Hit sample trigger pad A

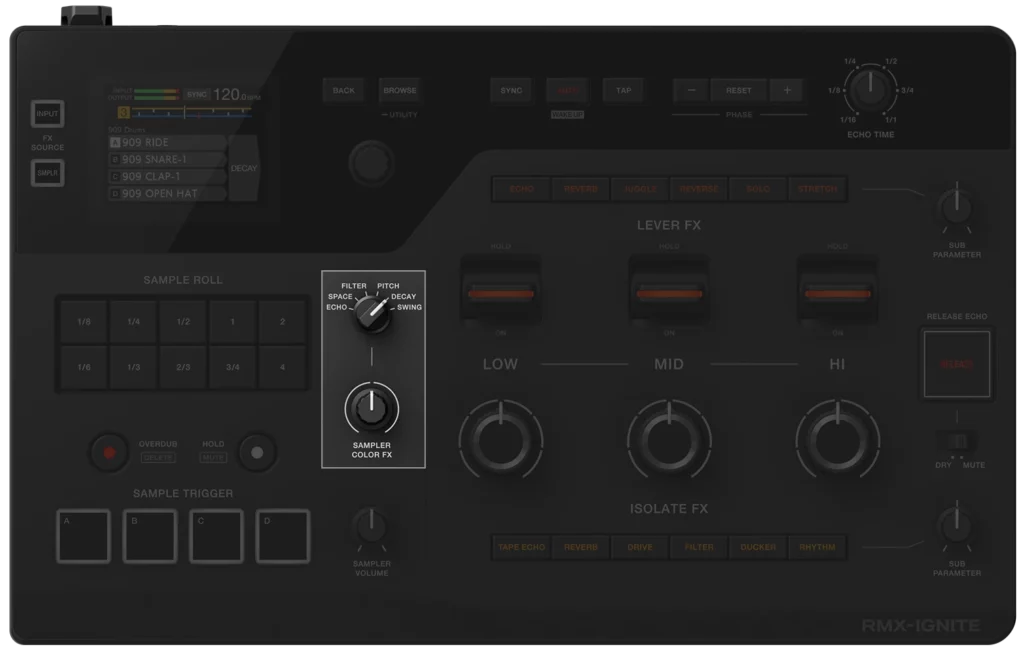point(83,536)
